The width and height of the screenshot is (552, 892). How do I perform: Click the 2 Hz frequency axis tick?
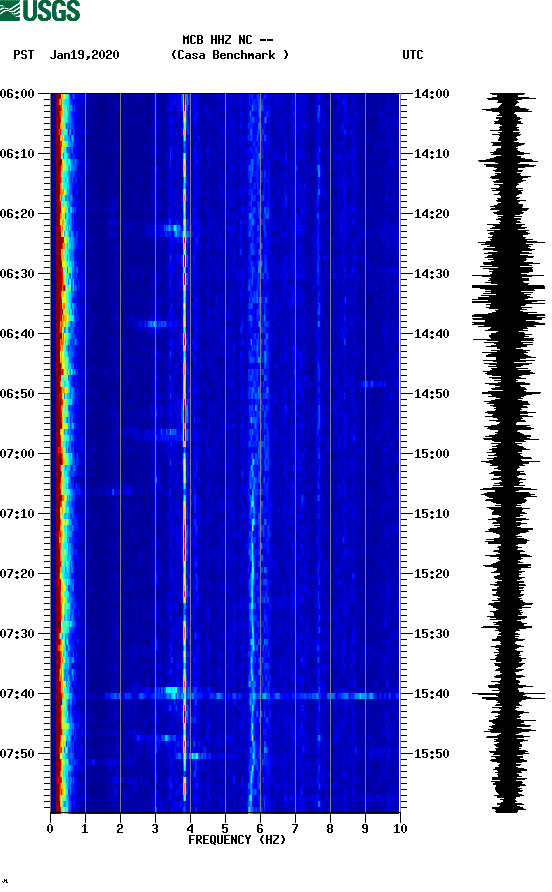point(120,828)
